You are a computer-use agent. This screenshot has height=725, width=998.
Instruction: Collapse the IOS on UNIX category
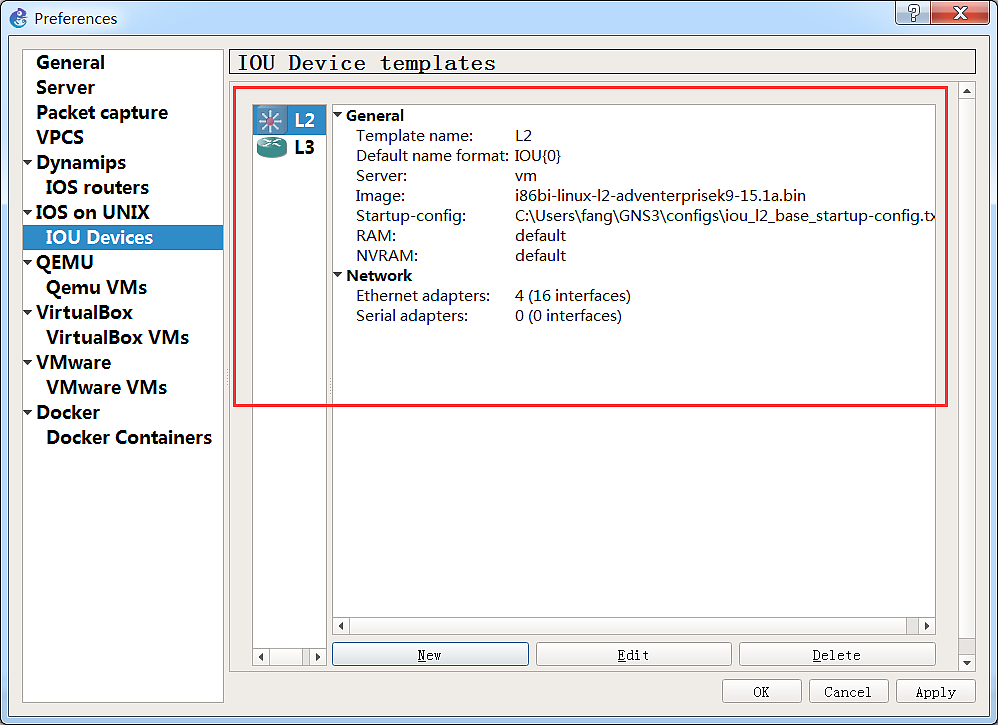pos(28,213)
